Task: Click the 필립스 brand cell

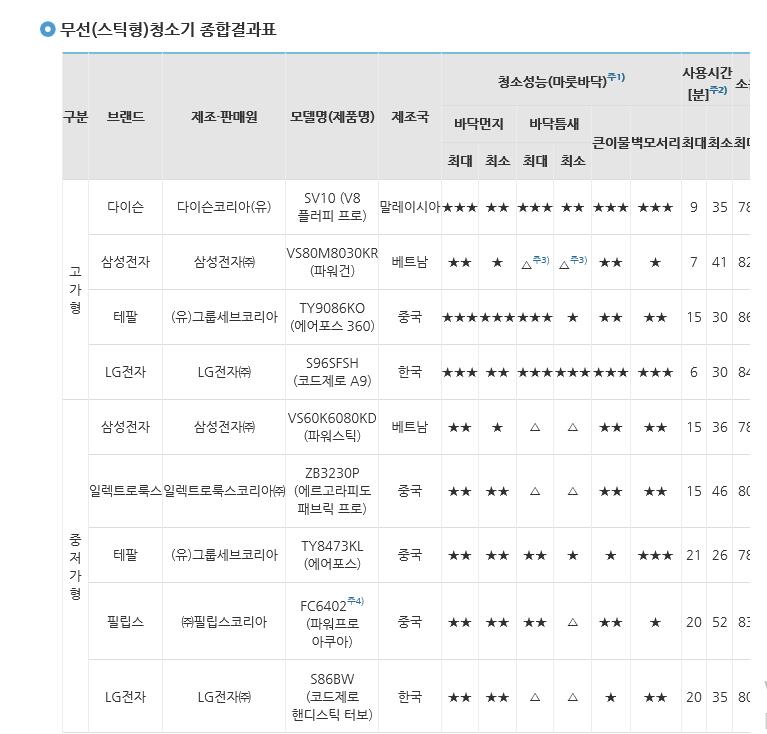Action: coord(126,622)
